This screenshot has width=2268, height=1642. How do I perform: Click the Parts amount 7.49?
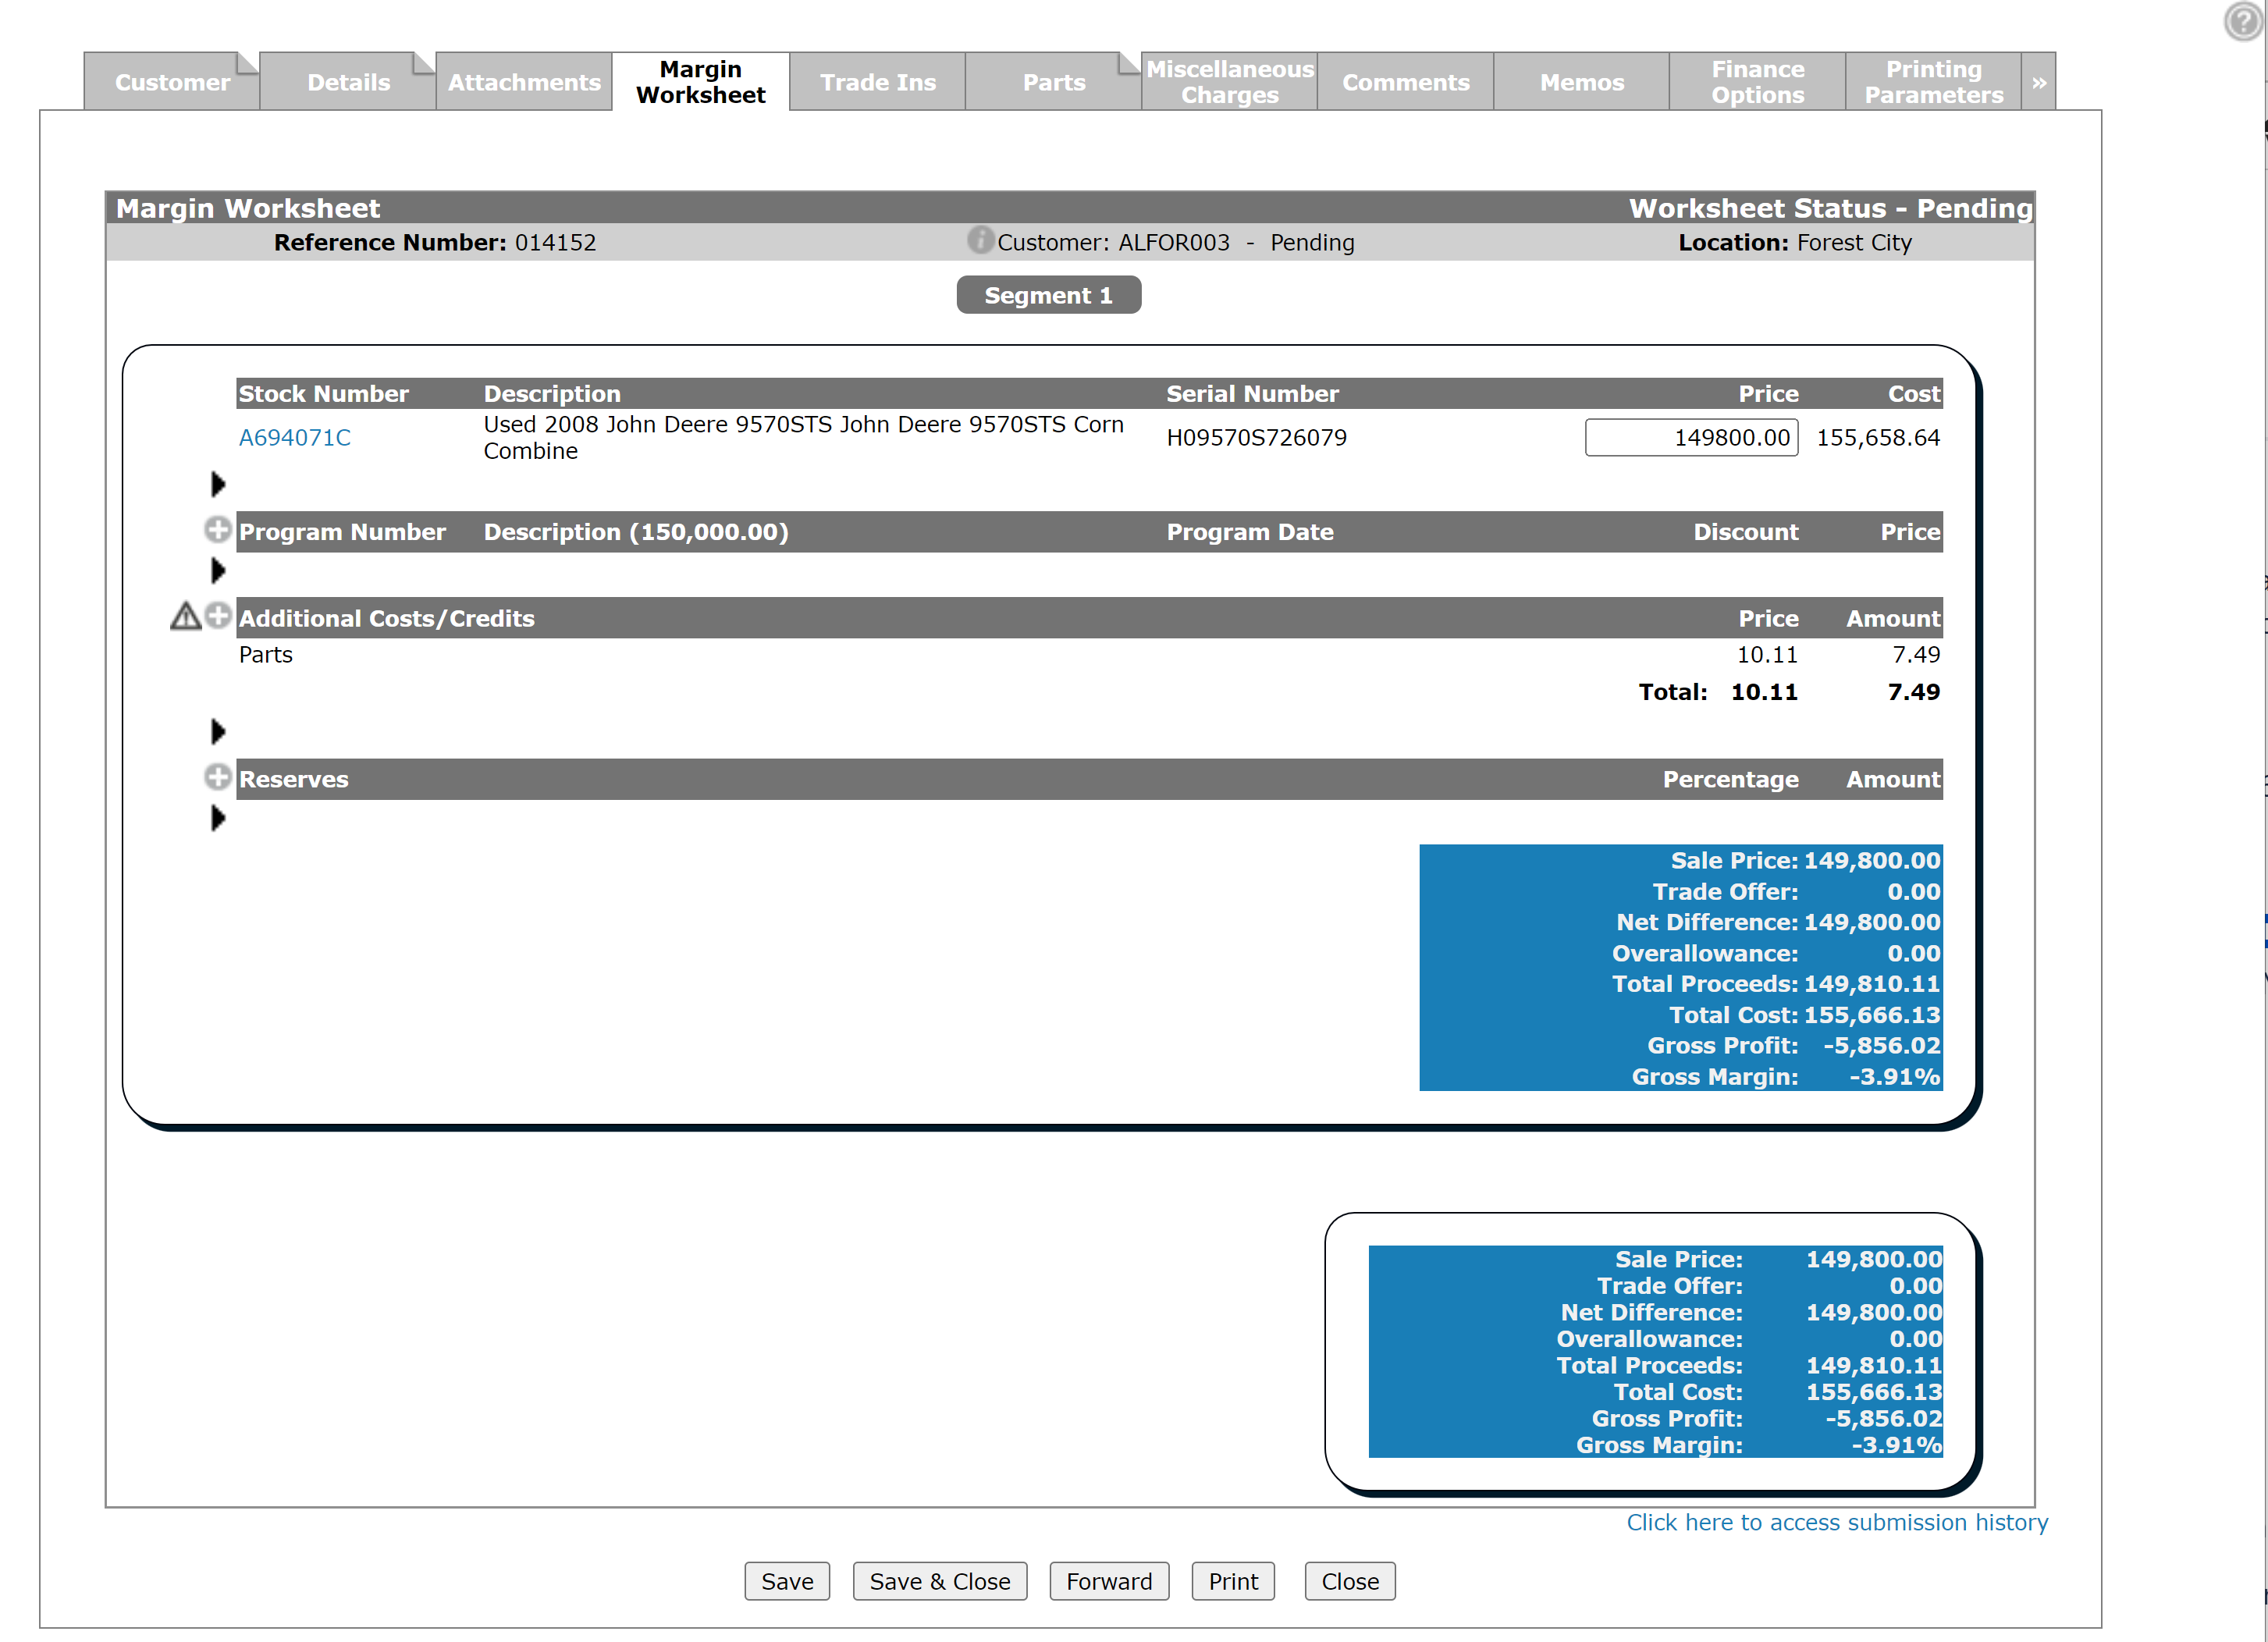[1915, 655]
